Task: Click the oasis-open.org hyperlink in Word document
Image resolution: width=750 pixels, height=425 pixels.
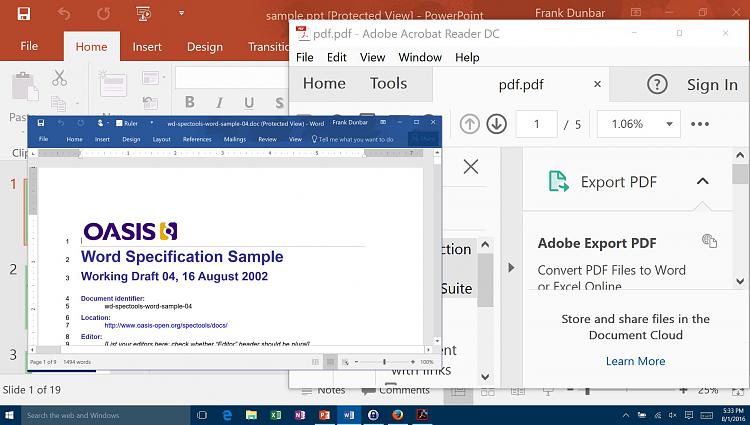Action: tap(166, 326)
